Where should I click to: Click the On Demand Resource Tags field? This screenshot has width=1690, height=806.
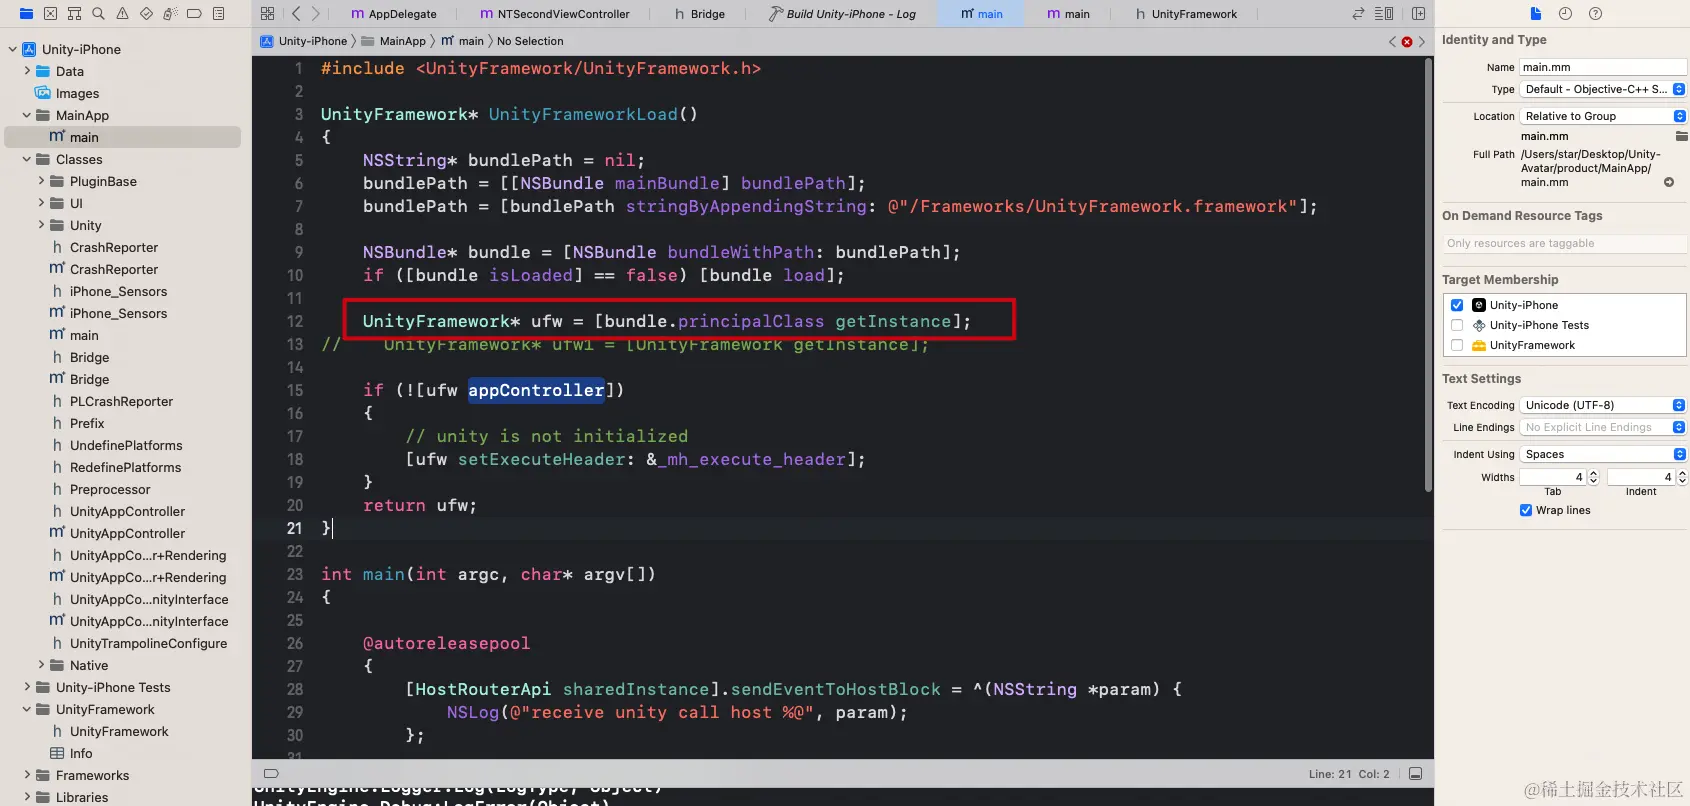point(1564,243)
